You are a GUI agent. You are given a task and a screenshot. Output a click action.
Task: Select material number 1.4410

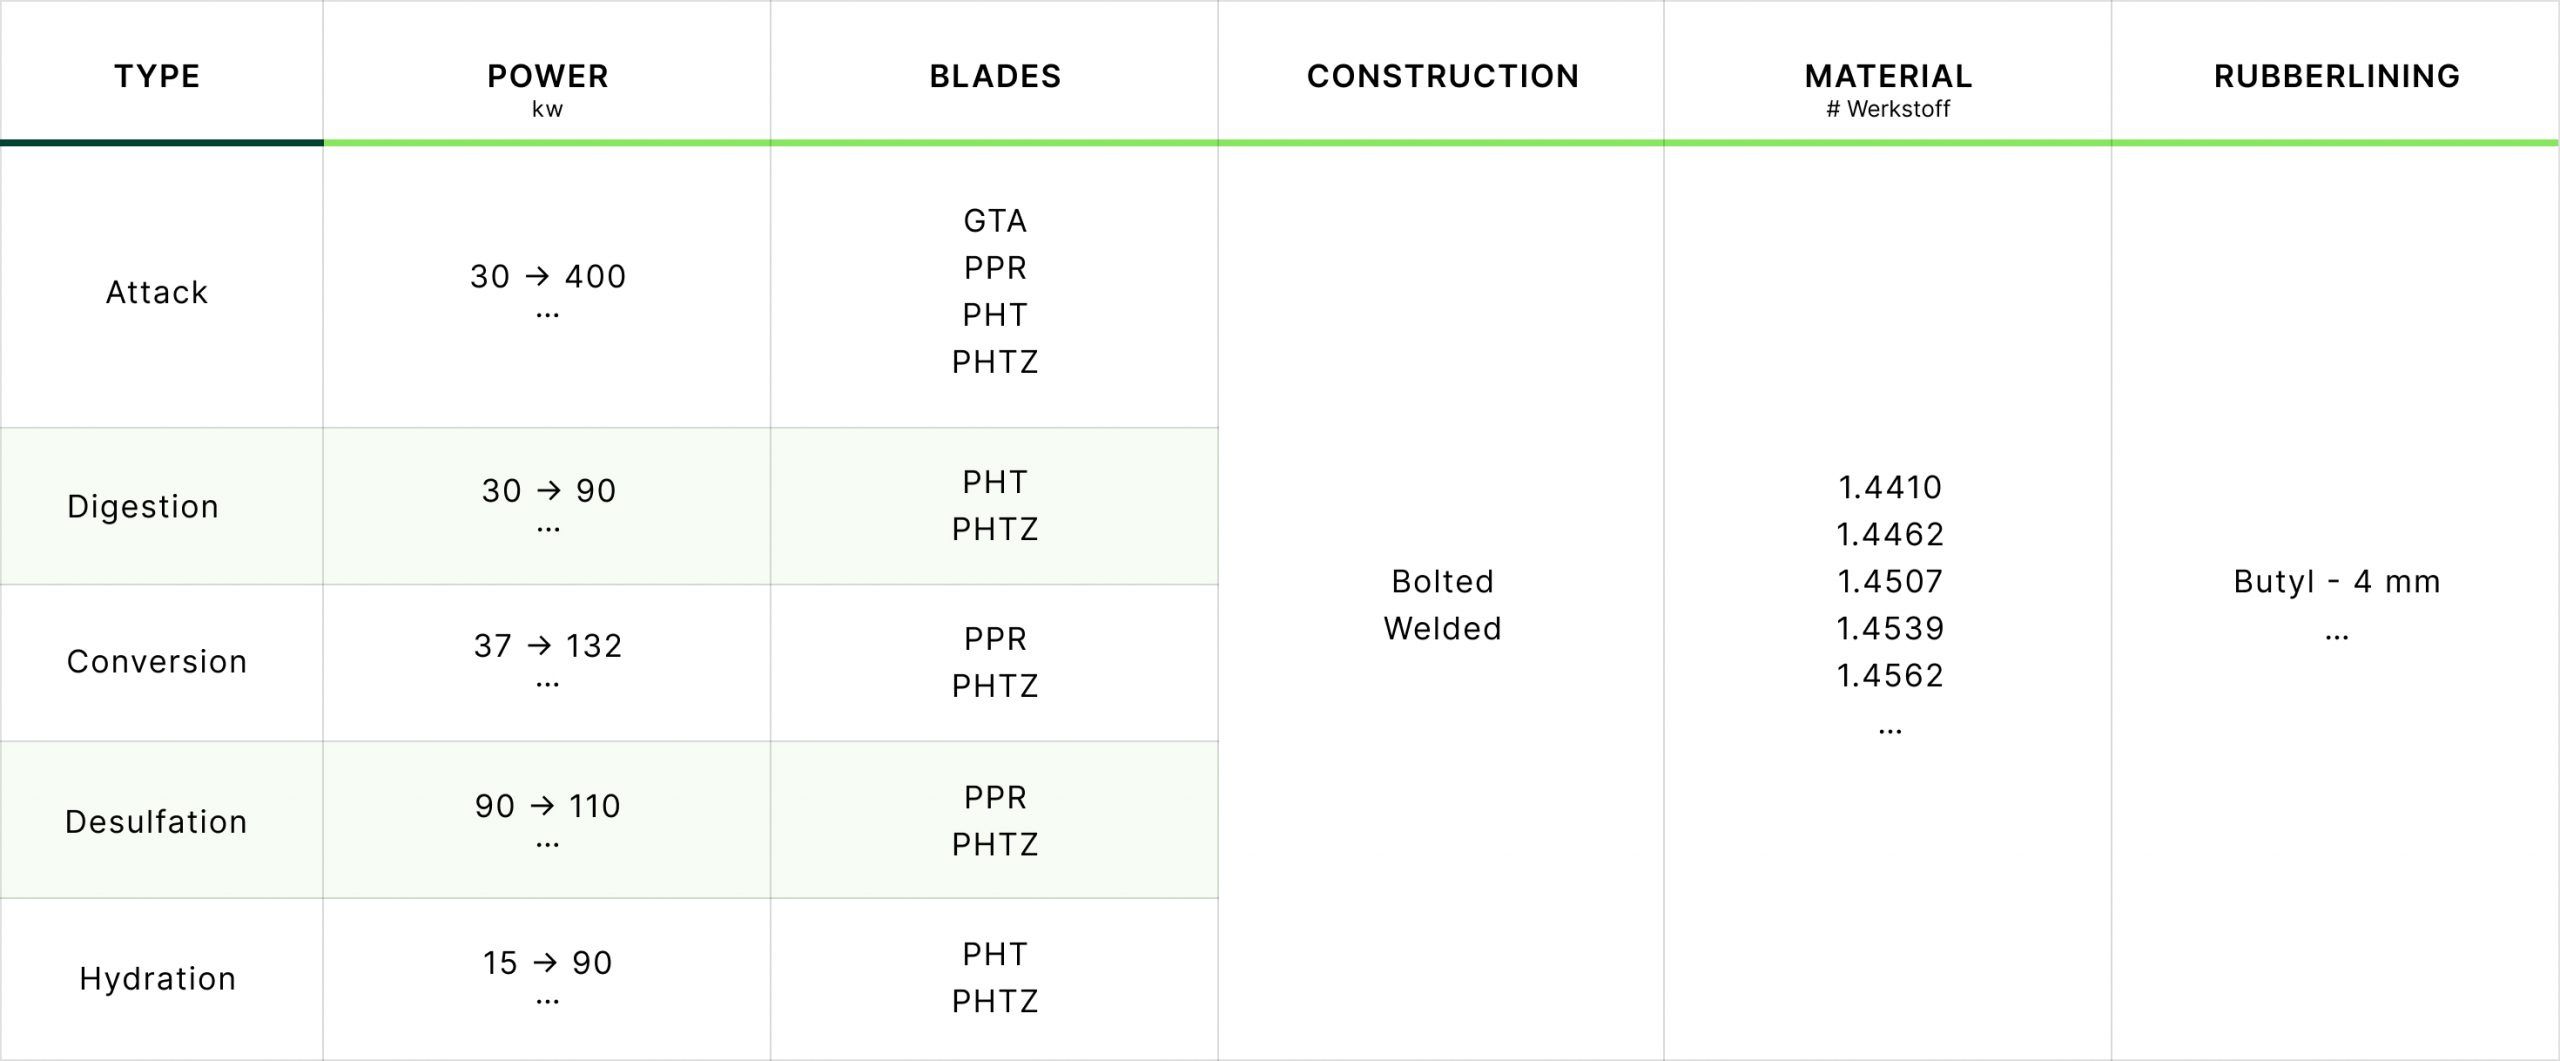1889,487
